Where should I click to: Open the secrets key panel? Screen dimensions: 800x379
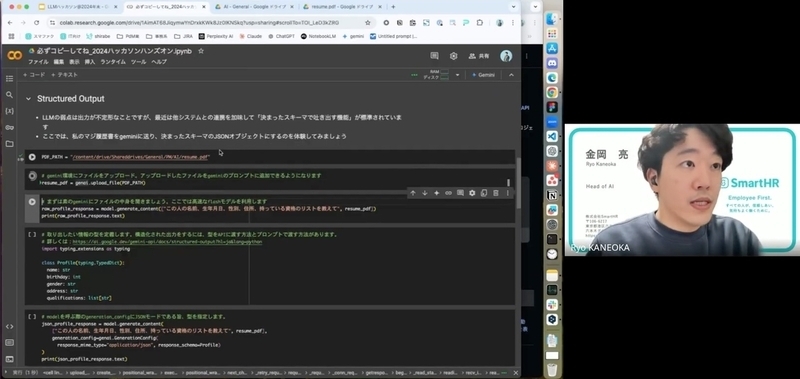(9, 128)
